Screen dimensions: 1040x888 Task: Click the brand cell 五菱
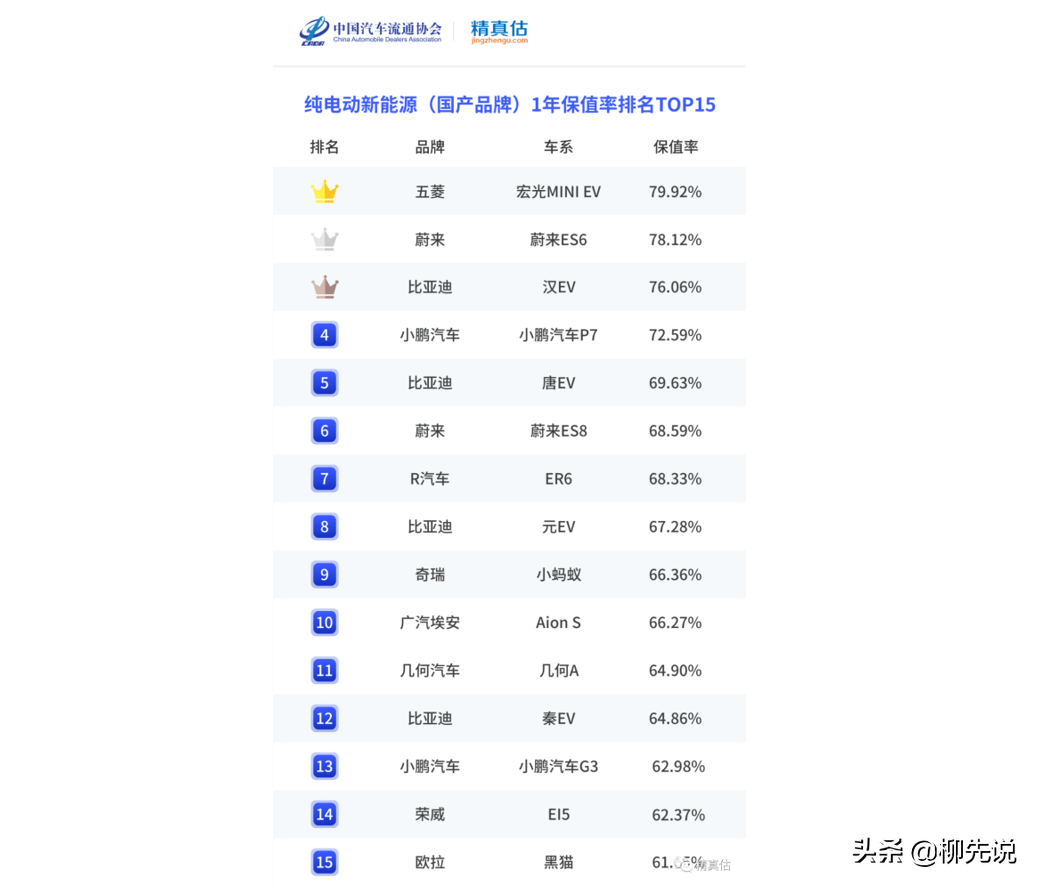click(430, 192)
